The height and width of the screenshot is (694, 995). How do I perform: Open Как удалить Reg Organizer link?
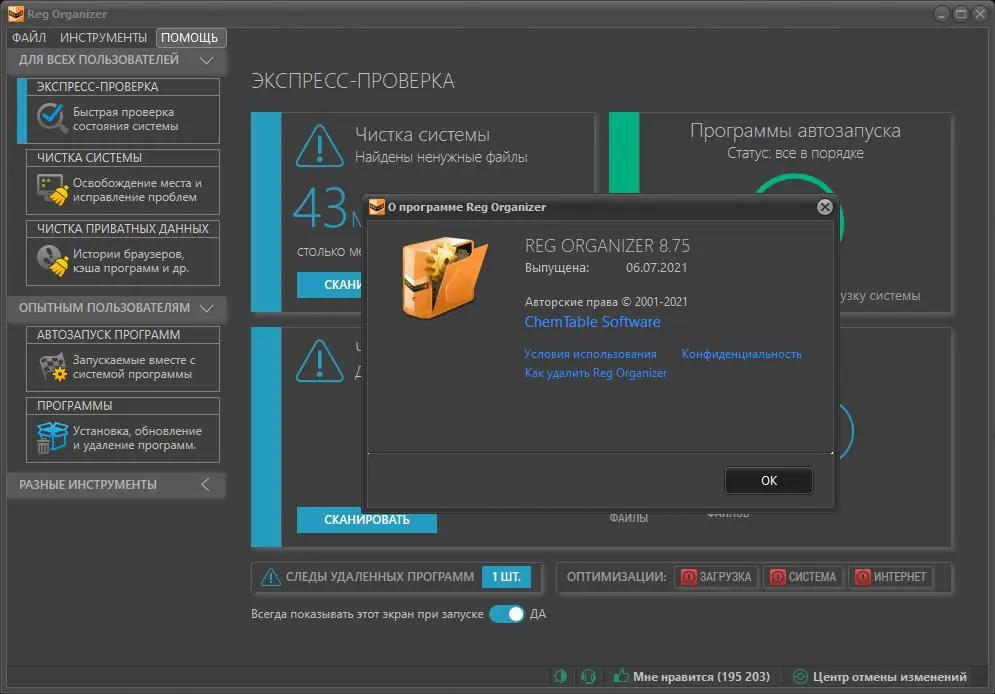click(596, 373)
